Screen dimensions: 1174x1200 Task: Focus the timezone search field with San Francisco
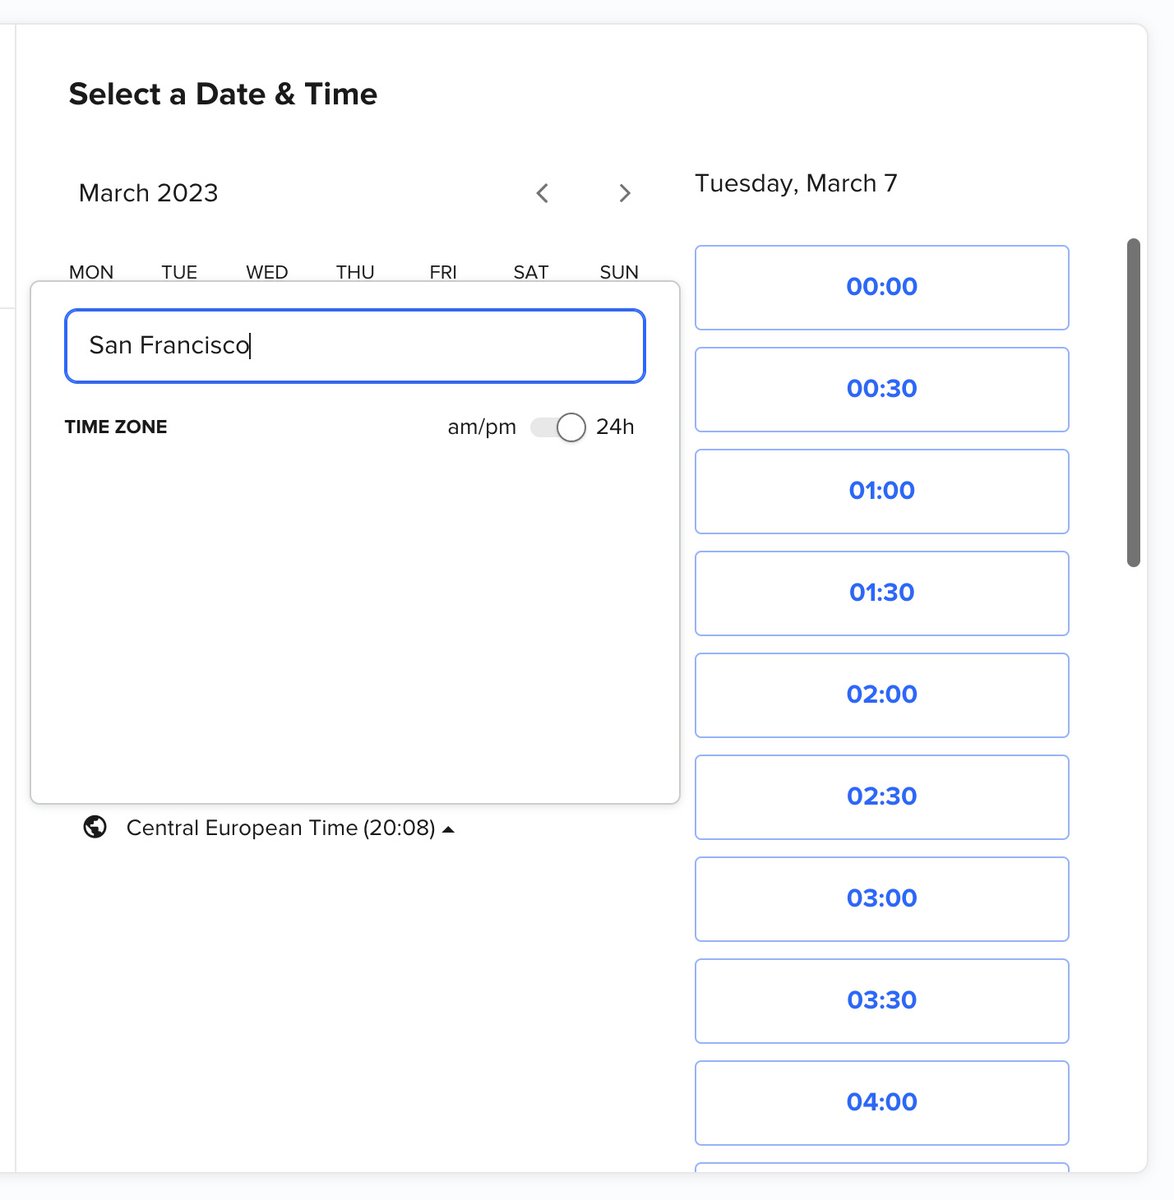355,346
